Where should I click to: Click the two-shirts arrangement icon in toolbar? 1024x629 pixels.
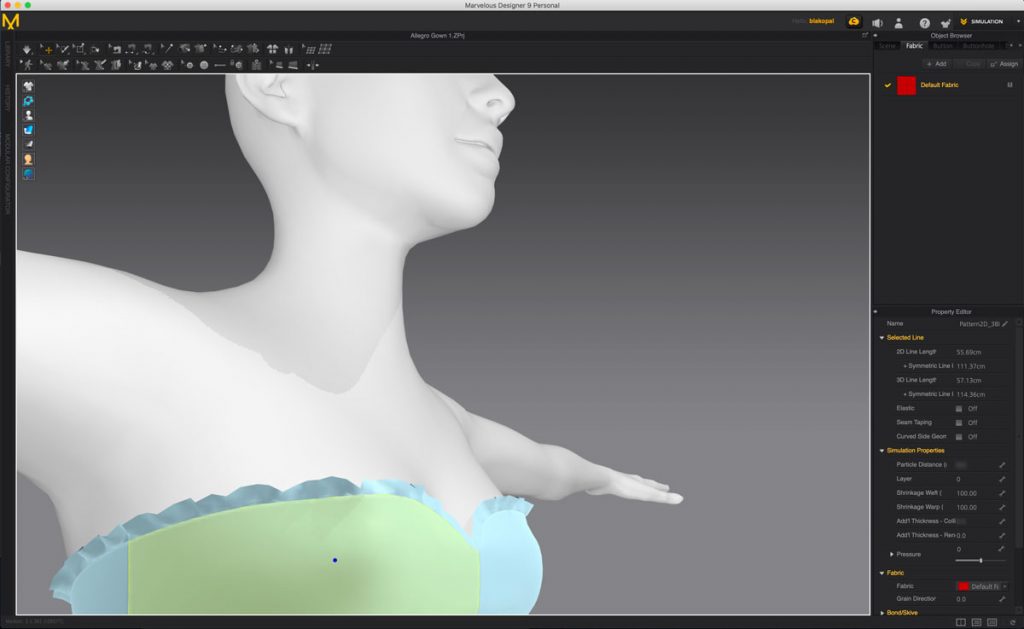click(272, 49)
